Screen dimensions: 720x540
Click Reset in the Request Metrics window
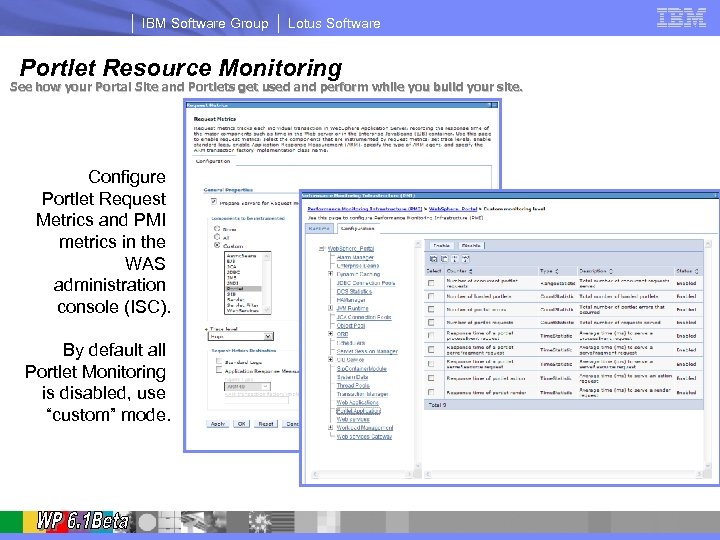coord(266,424)
